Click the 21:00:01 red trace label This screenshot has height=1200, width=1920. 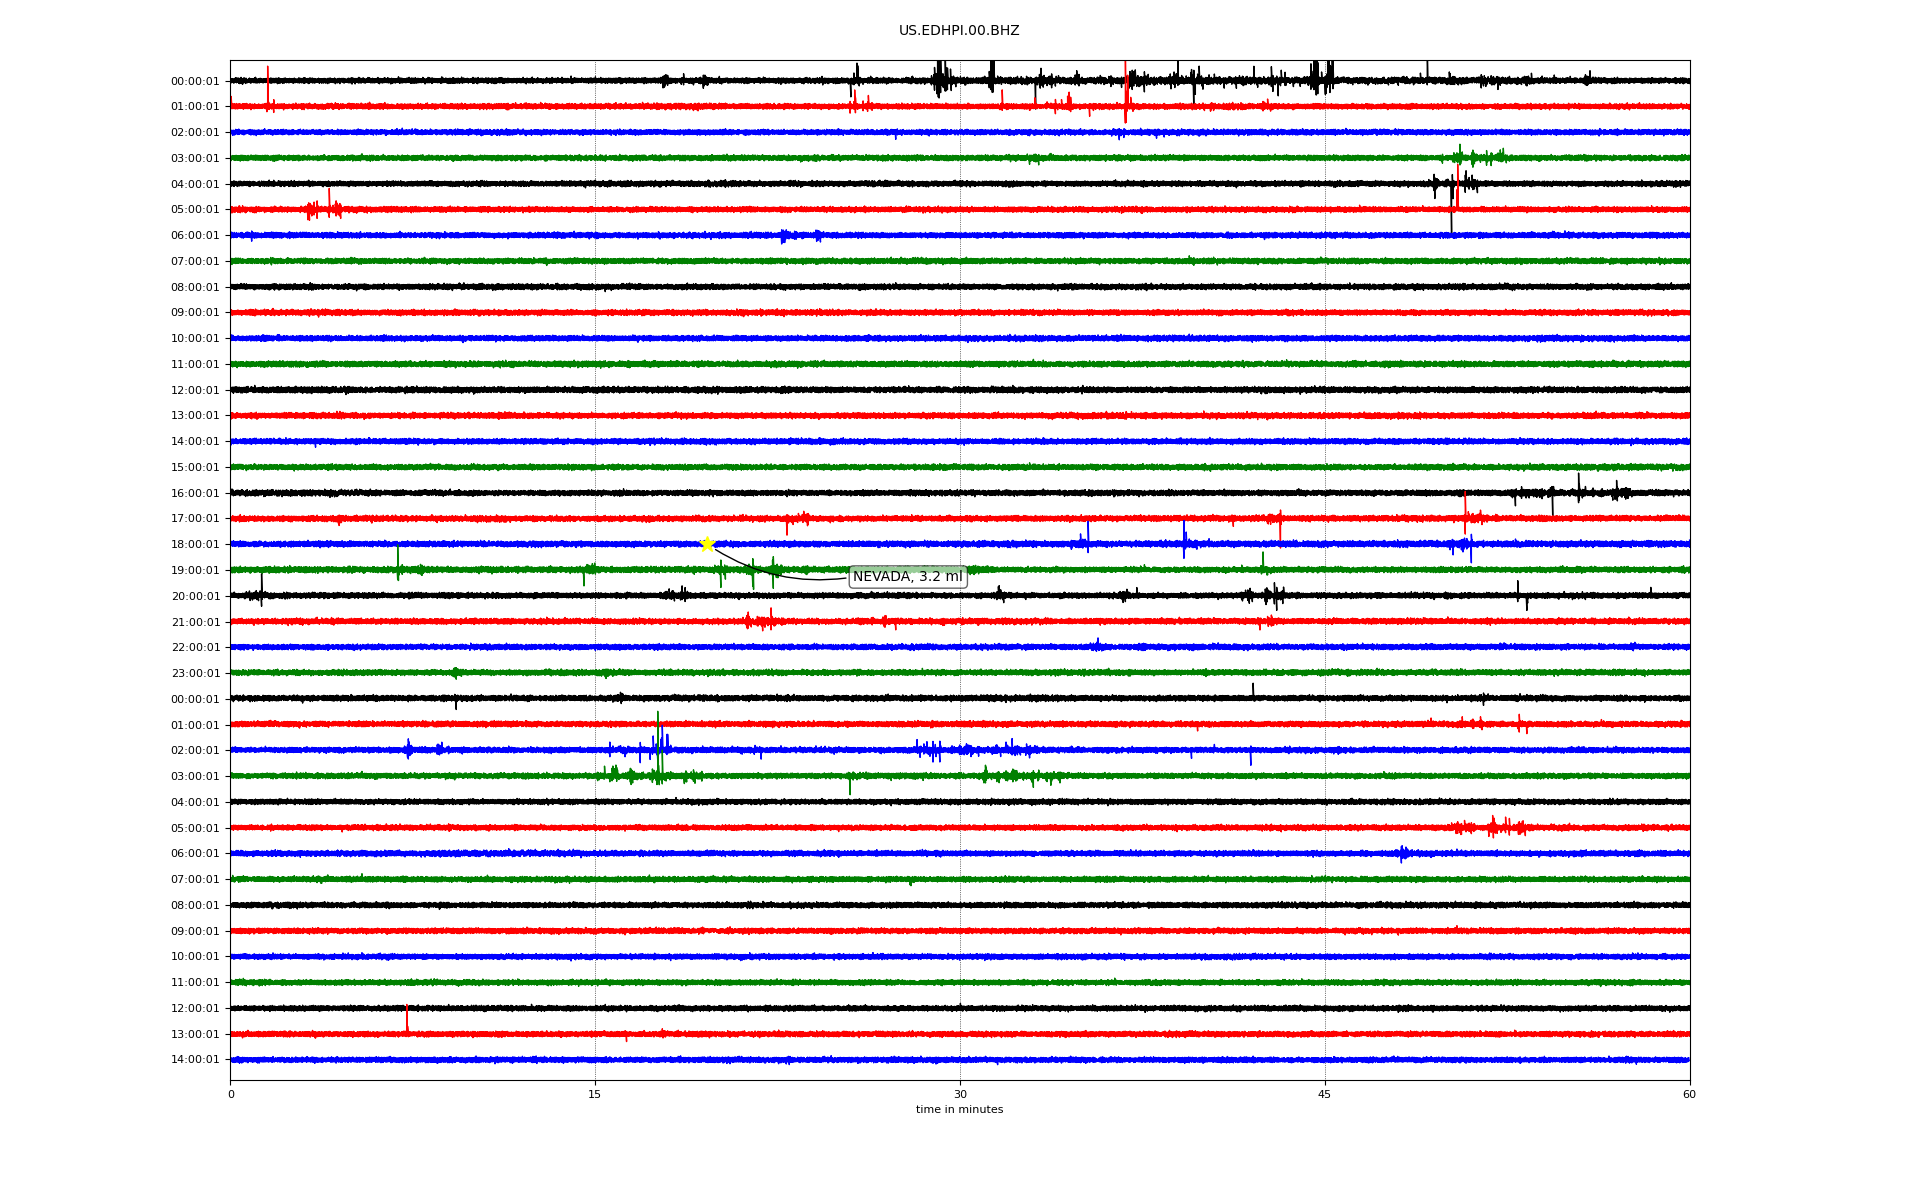[x=195, y=622]
